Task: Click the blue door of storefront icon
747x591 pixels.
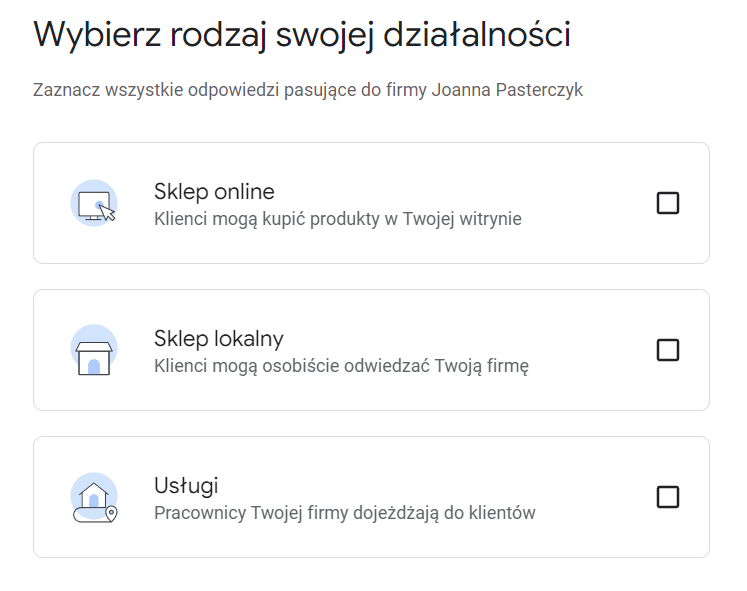Action: (x=94, y=366)
